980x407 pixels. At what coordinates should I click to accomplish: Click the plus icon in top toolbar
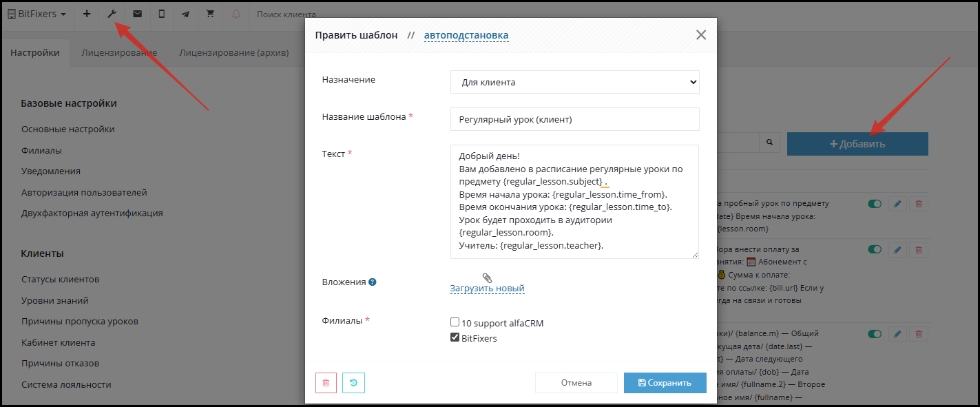[87, 14]
